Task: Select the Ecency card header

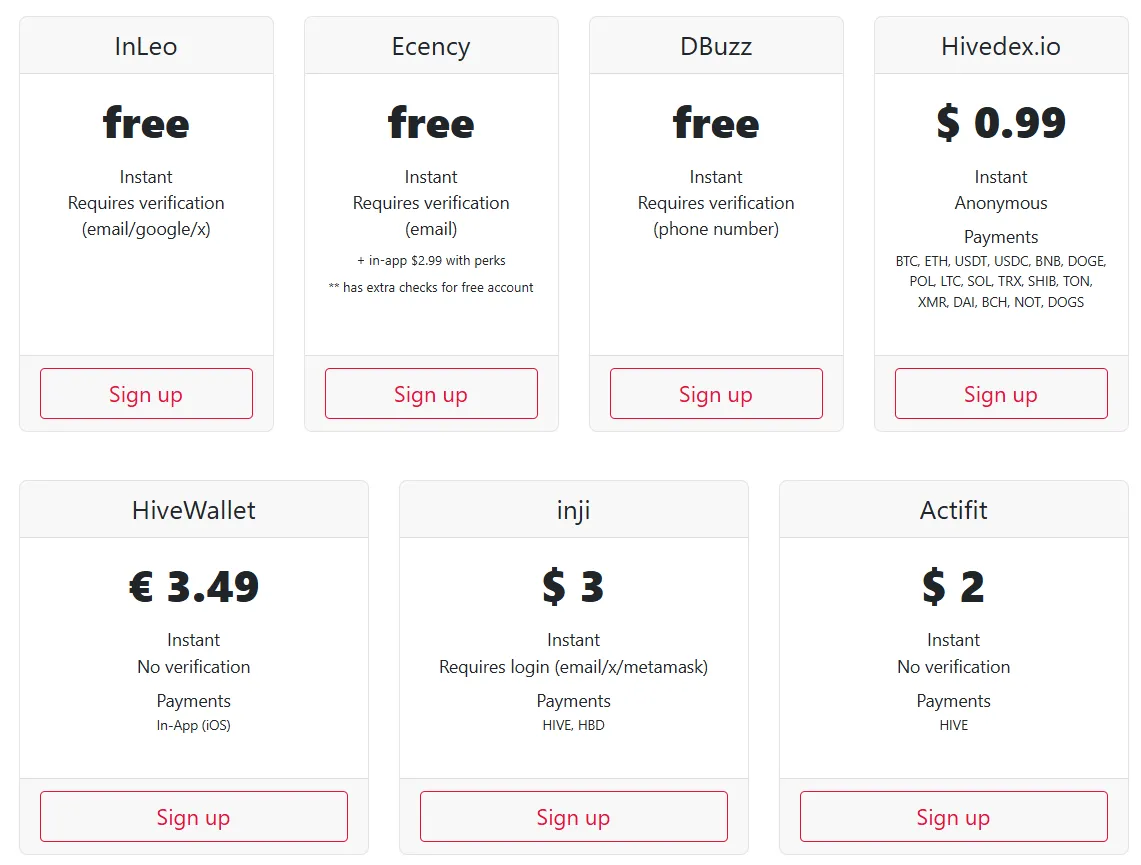Action: point(432,46)
